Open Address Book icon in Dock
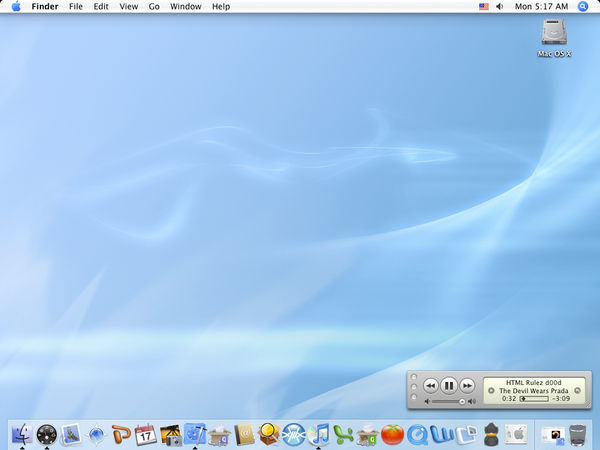 (x=244, y=435)
